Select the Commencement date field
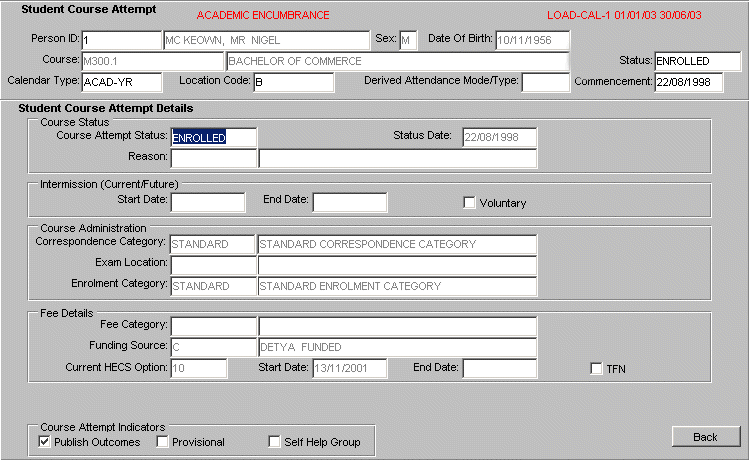Image resolution: width=749 pixels, height=460 pixels. tap(688, 82)
